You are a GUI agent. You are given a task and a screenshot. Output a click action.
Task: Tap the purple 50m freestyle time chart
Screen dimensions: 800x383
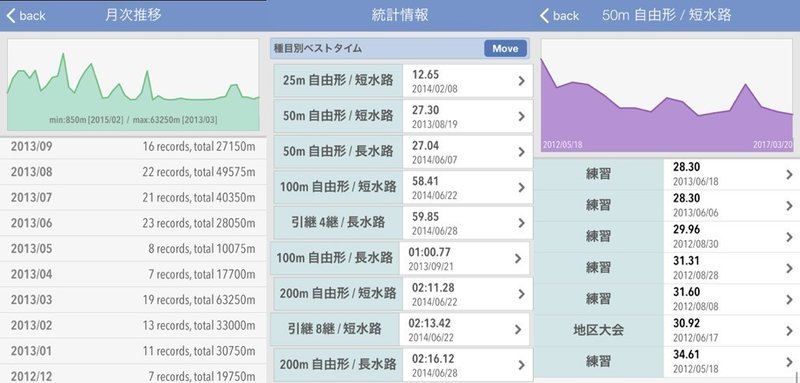(667, 95)
